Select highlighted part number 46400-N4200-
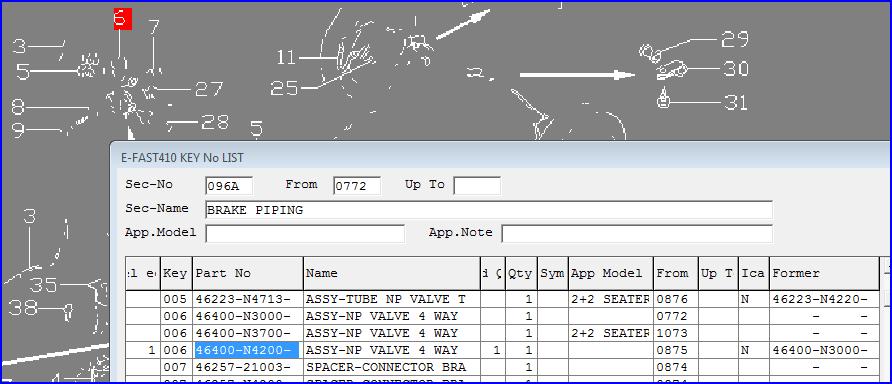The height and width of the screenshot is (384, 892). click(x=247, y=350)
